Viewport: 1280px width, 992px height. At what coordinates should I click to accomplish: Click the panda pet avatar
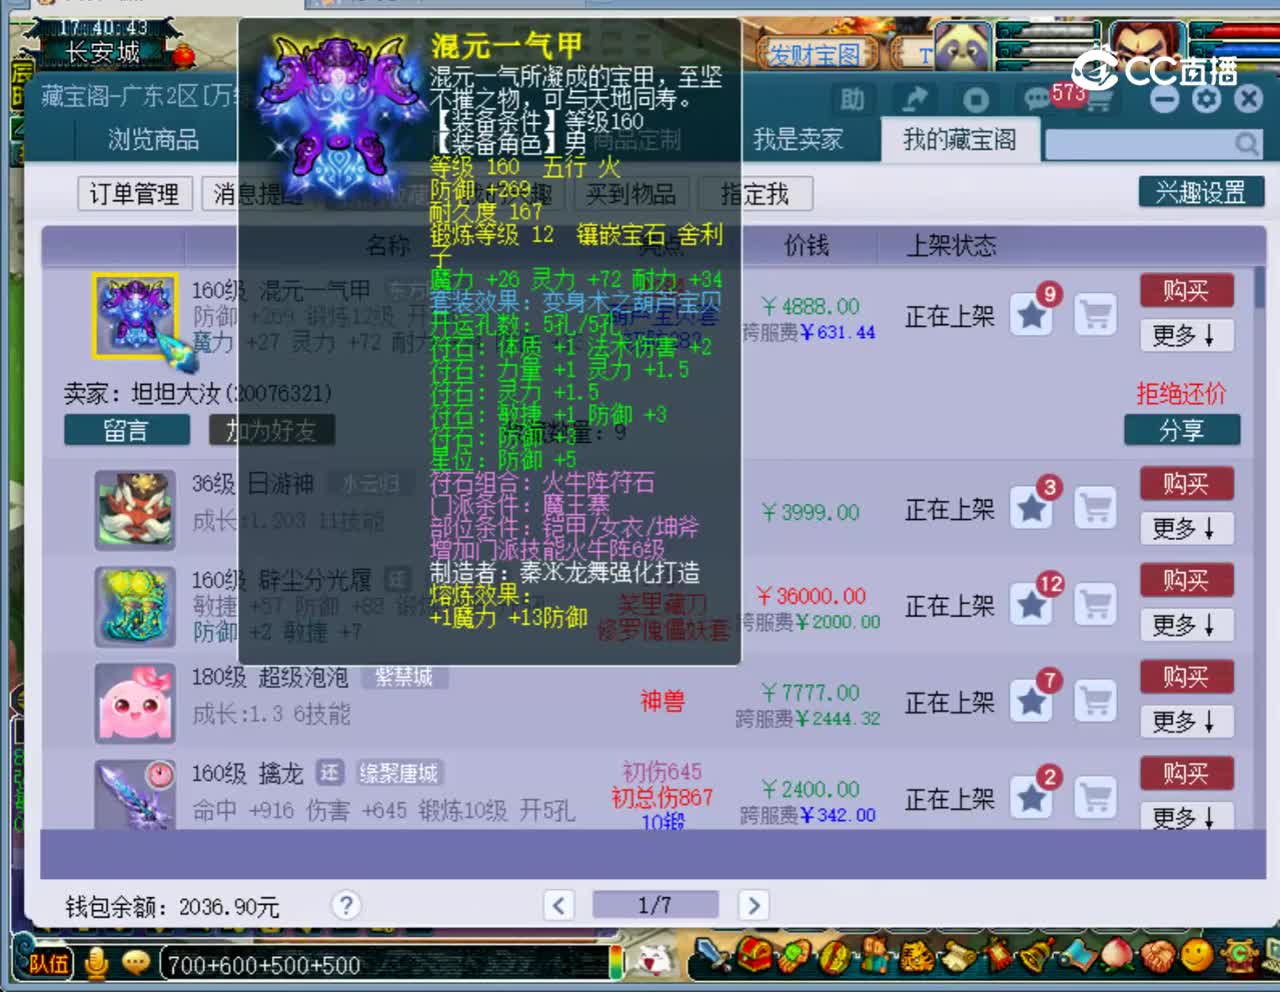coord(962,46)
